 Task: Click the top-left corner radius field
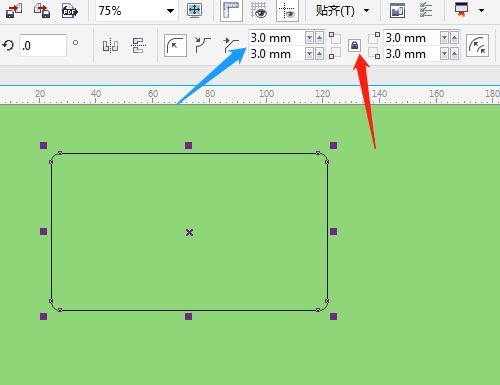[277, 38]
